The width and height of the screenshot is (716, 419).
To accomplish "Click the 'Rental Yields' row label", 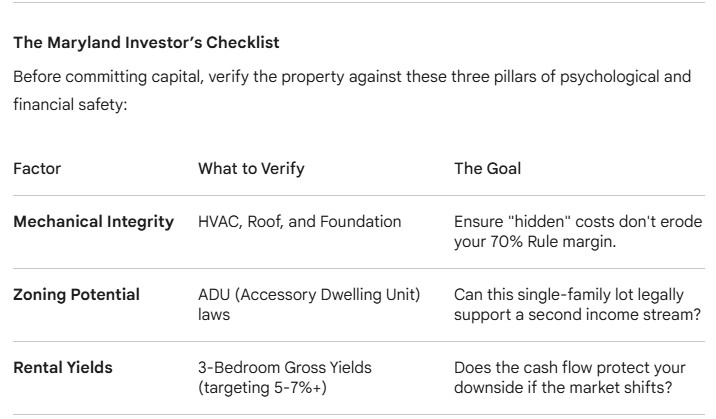I will [x=62, y=367].
